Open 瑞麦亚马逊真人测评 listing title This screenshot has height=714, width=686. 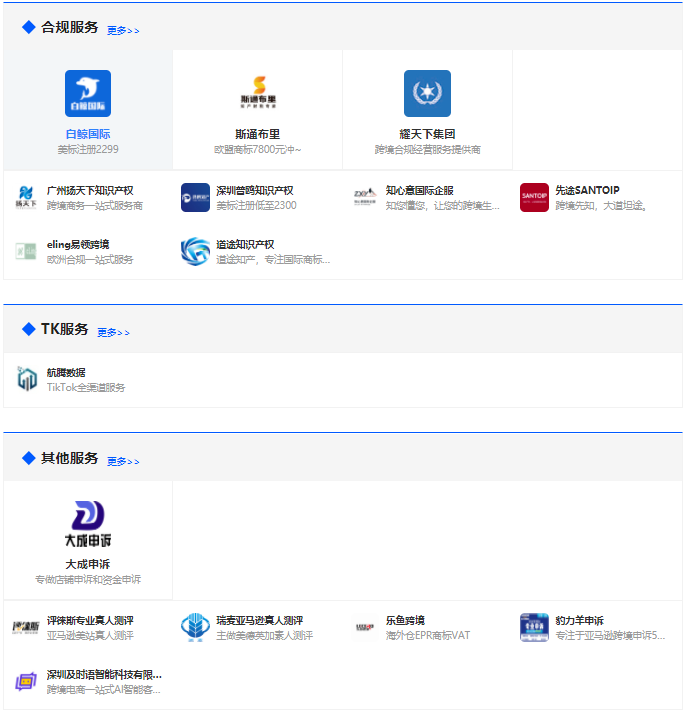[x=259, y=620]
